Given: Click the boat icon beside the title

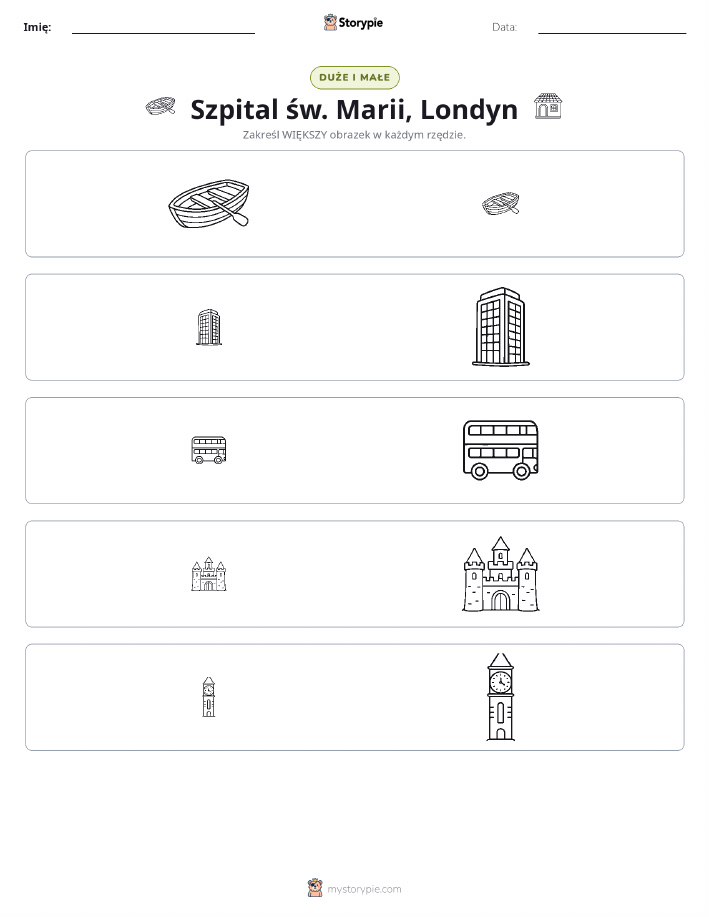Looking at the screenshot, I should tap(160, 106).
